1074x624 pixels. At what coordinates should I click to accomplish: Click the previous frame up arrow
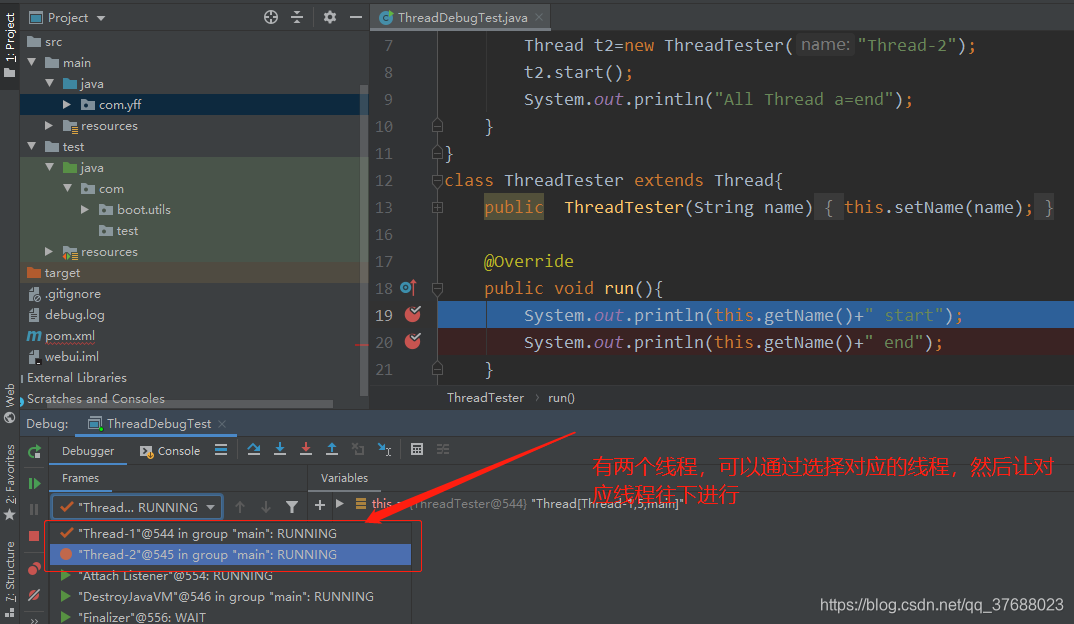[240, 507]
